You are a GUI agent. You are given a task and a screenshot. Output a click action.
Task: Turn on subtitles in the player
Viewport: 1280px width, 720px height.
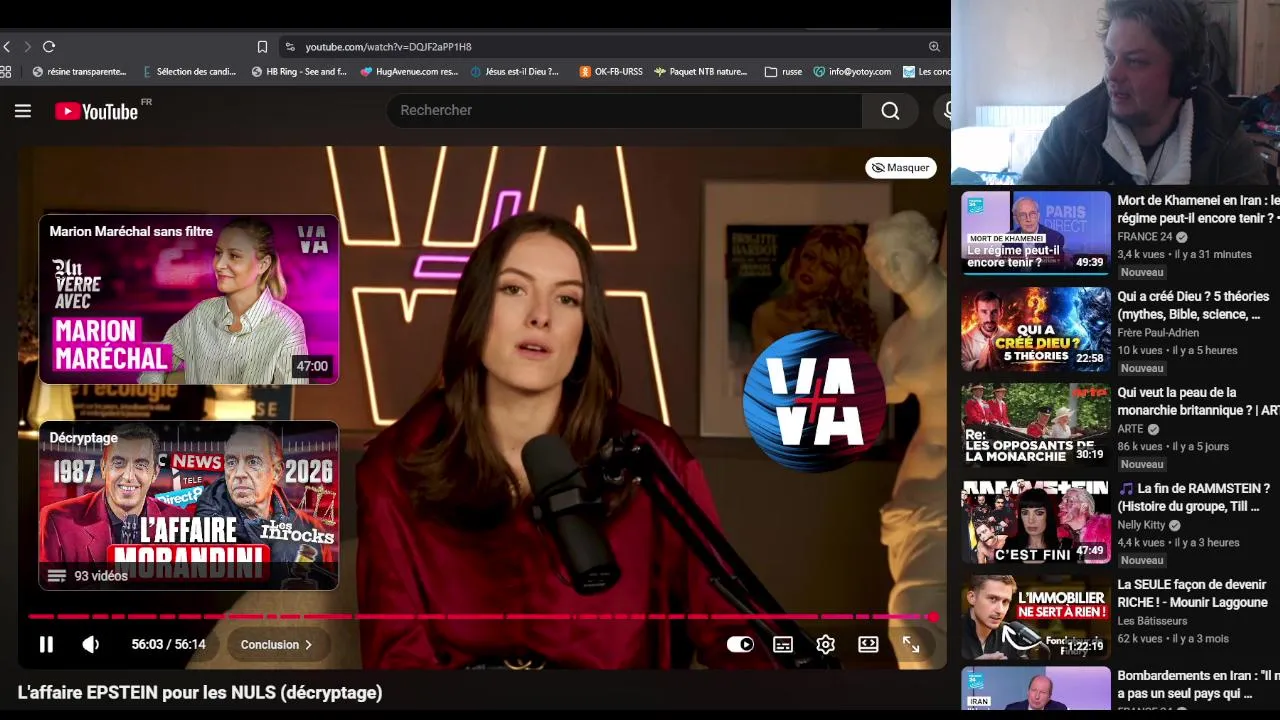click(x=783, y=645)
